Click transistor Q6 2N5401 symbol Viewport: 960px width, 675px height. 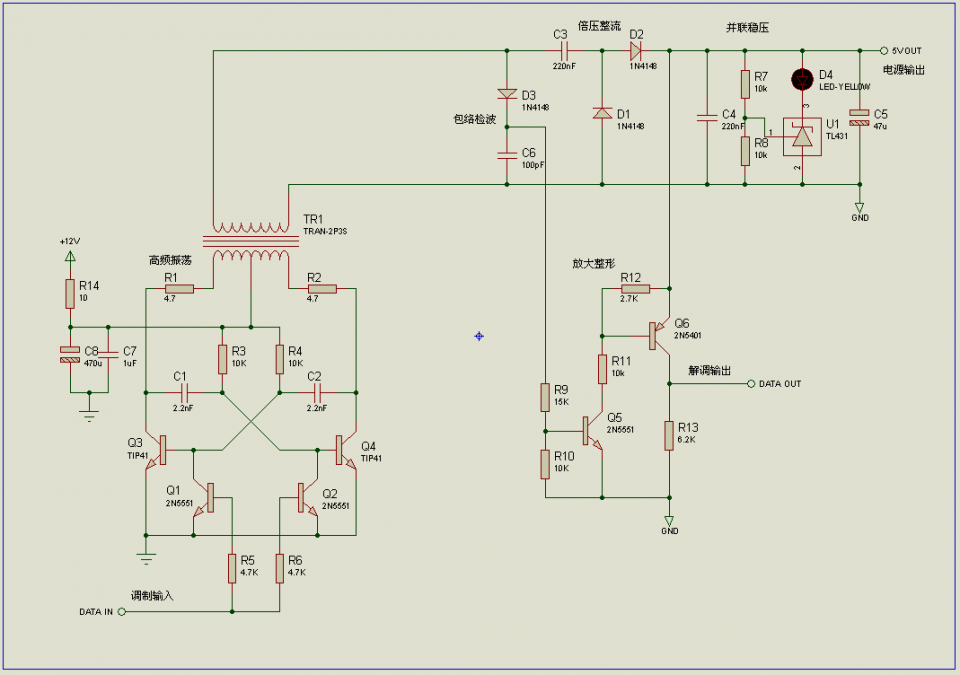point(656,335)
